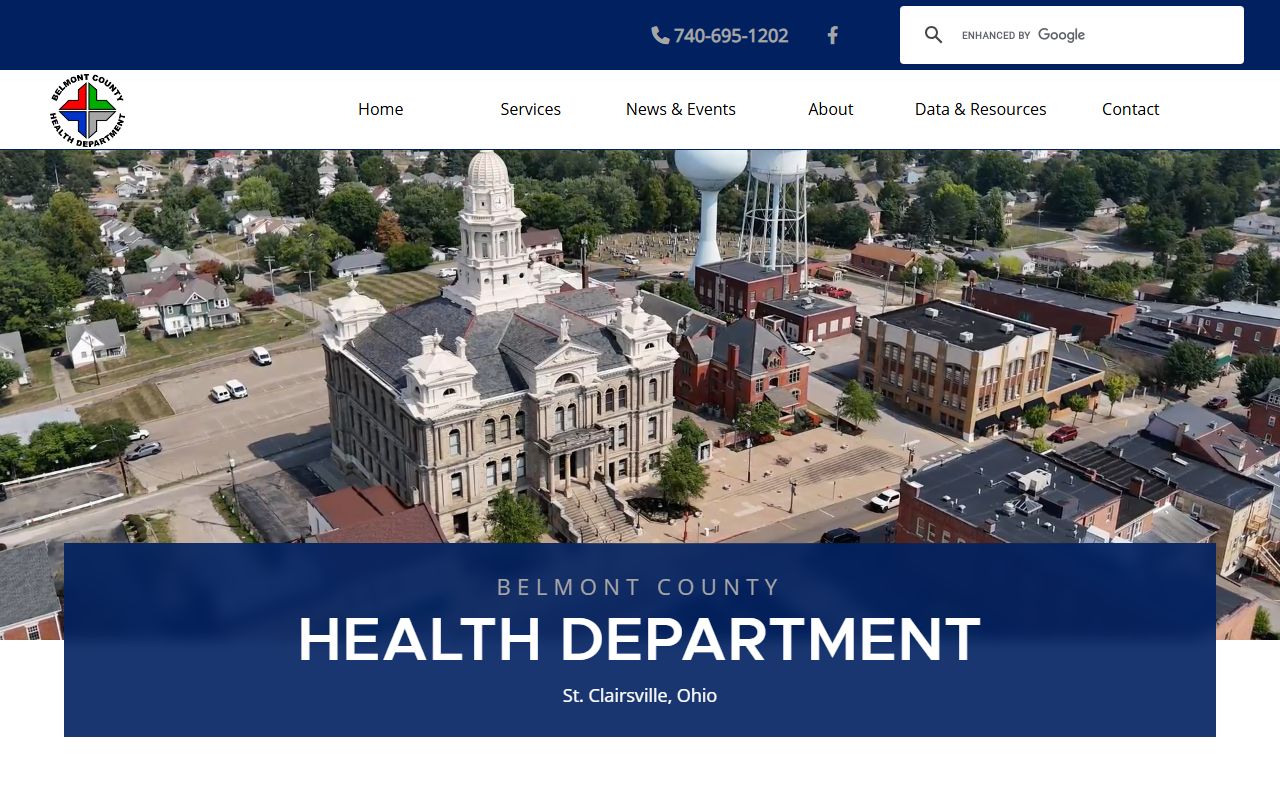Open the News & Events menu
This screenshot has height=800, width=1280.
point(681,109)
